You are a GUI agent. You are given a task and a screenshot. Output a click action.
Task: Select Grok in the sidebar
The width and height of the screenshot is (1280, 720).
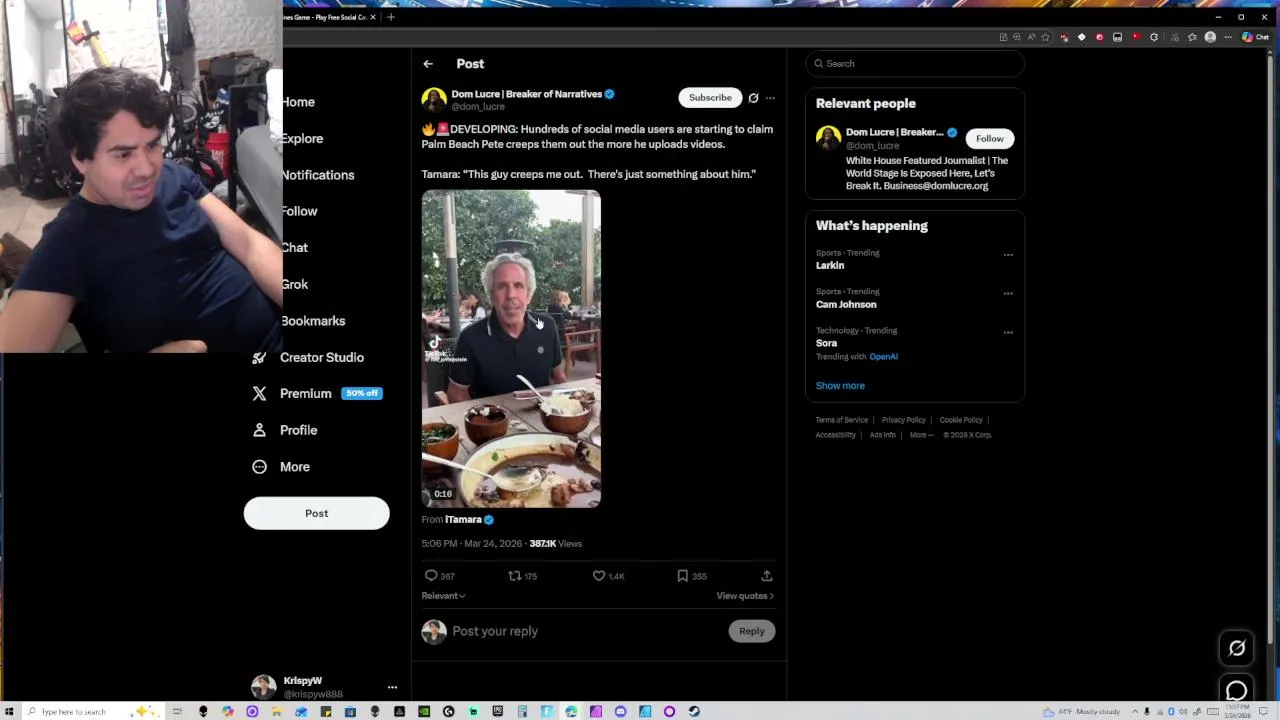295,284
